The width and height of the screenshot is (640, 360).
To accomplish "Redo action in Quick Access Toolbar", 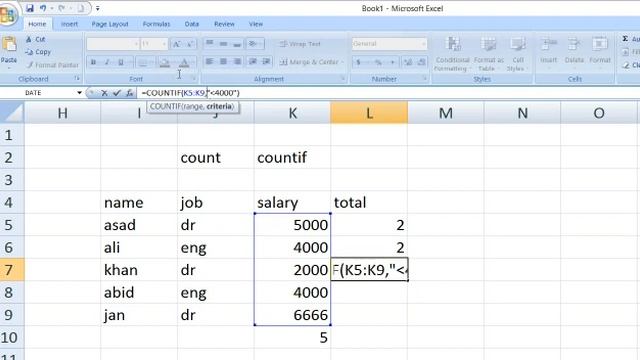I will [x=62, y=8].
